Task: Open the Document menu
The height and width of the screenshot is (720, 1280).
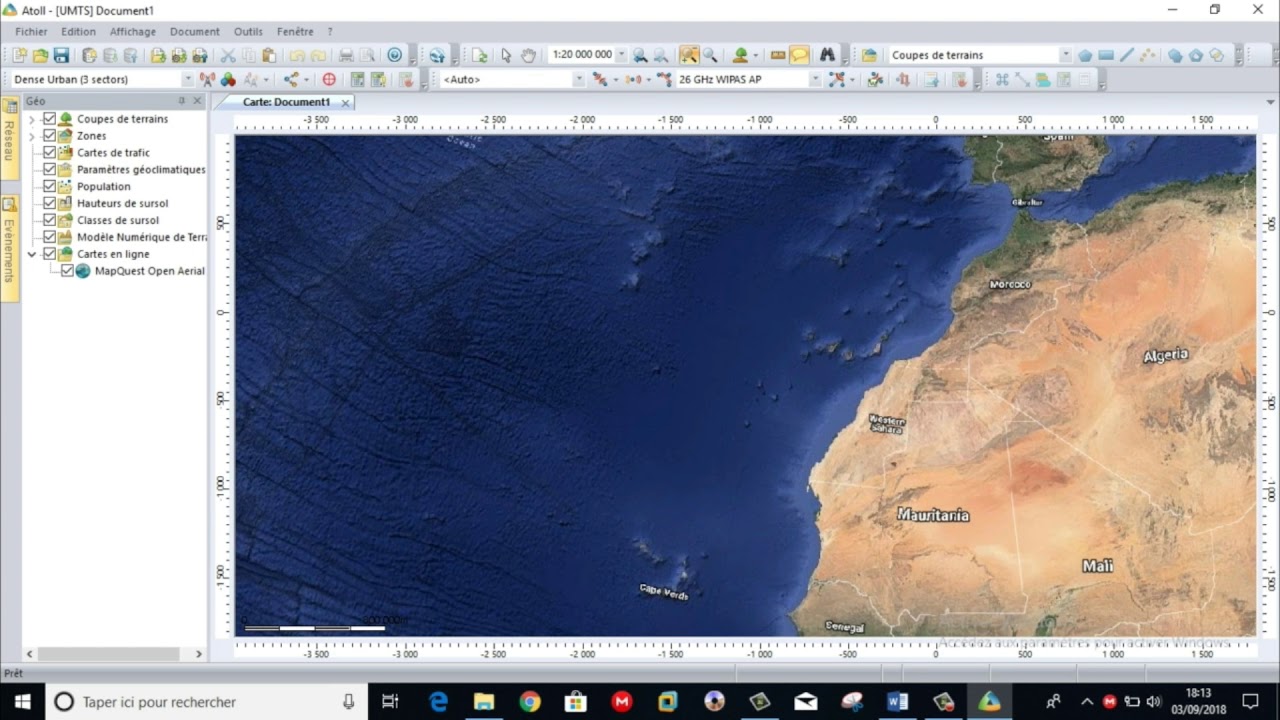Action: (195, 32)
